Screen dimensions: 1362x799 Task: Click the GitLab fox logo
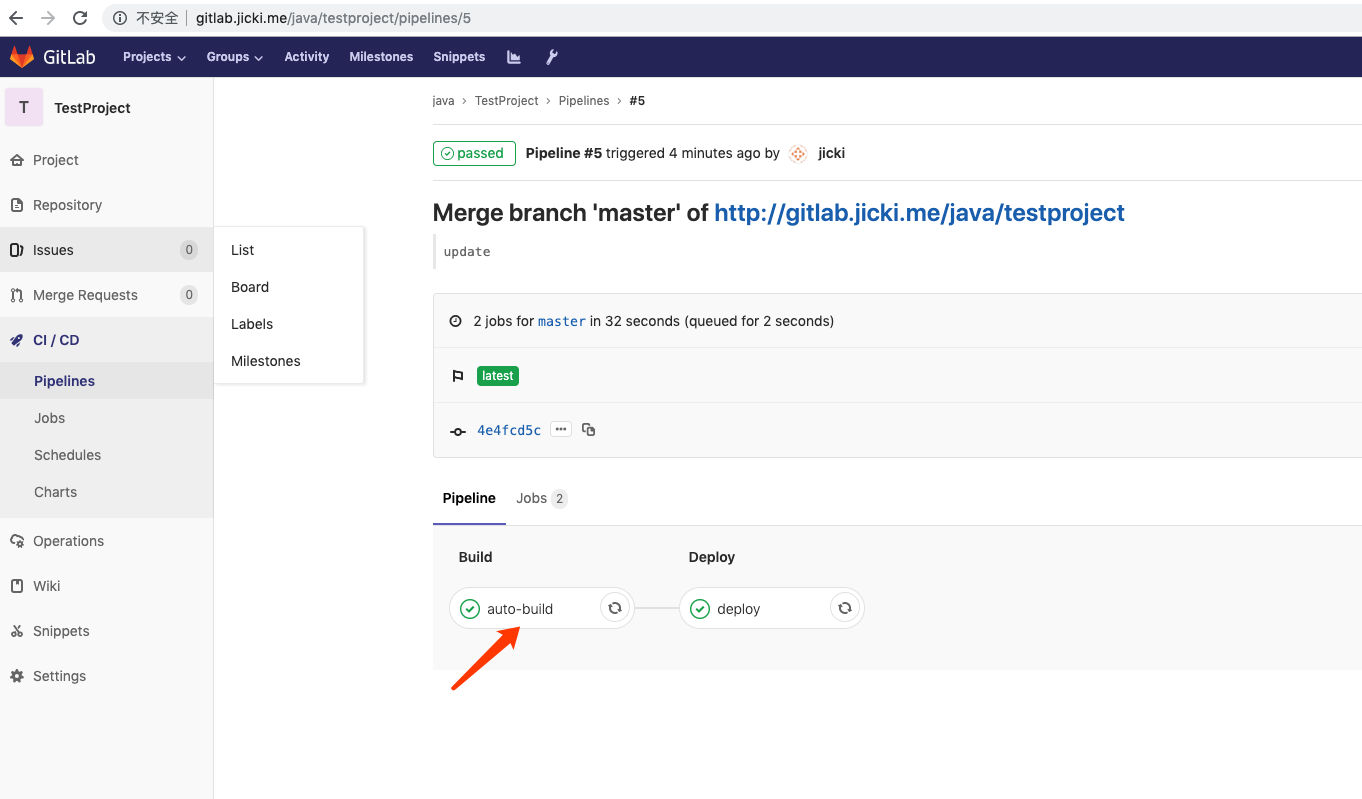click(20, 56)
